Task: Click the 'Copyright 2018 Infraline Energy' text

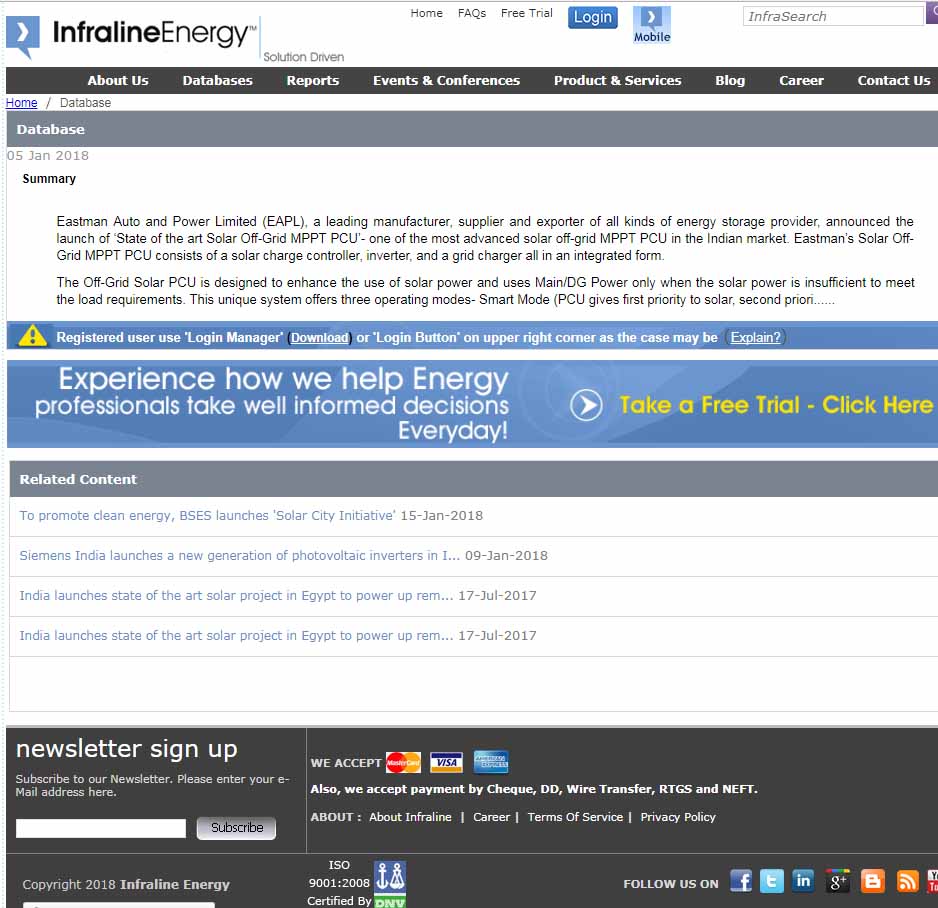Action: [x=126, y=884]
